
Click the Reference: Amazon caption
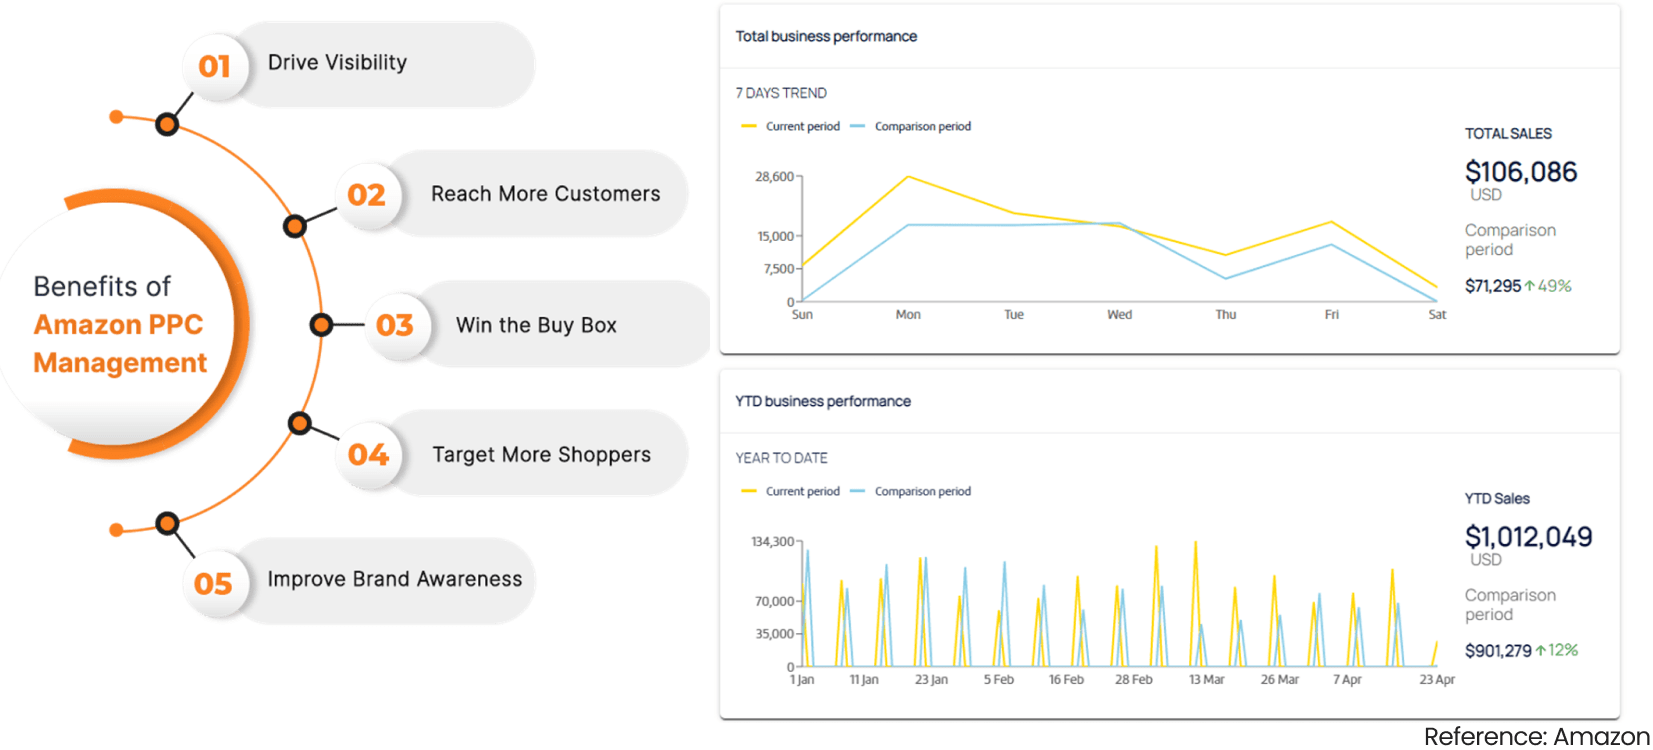(x=1536, y=737)
